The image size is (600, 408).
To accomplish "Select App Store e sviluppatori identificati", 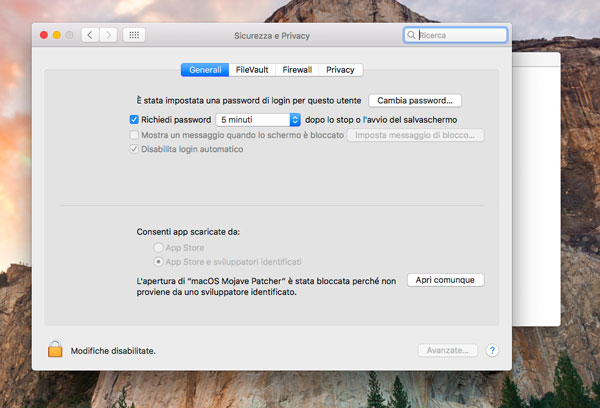I will [158, 262].
